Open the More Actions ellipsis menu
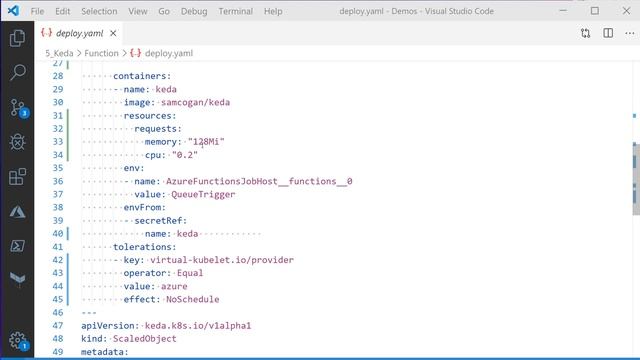 click(629, 33)
